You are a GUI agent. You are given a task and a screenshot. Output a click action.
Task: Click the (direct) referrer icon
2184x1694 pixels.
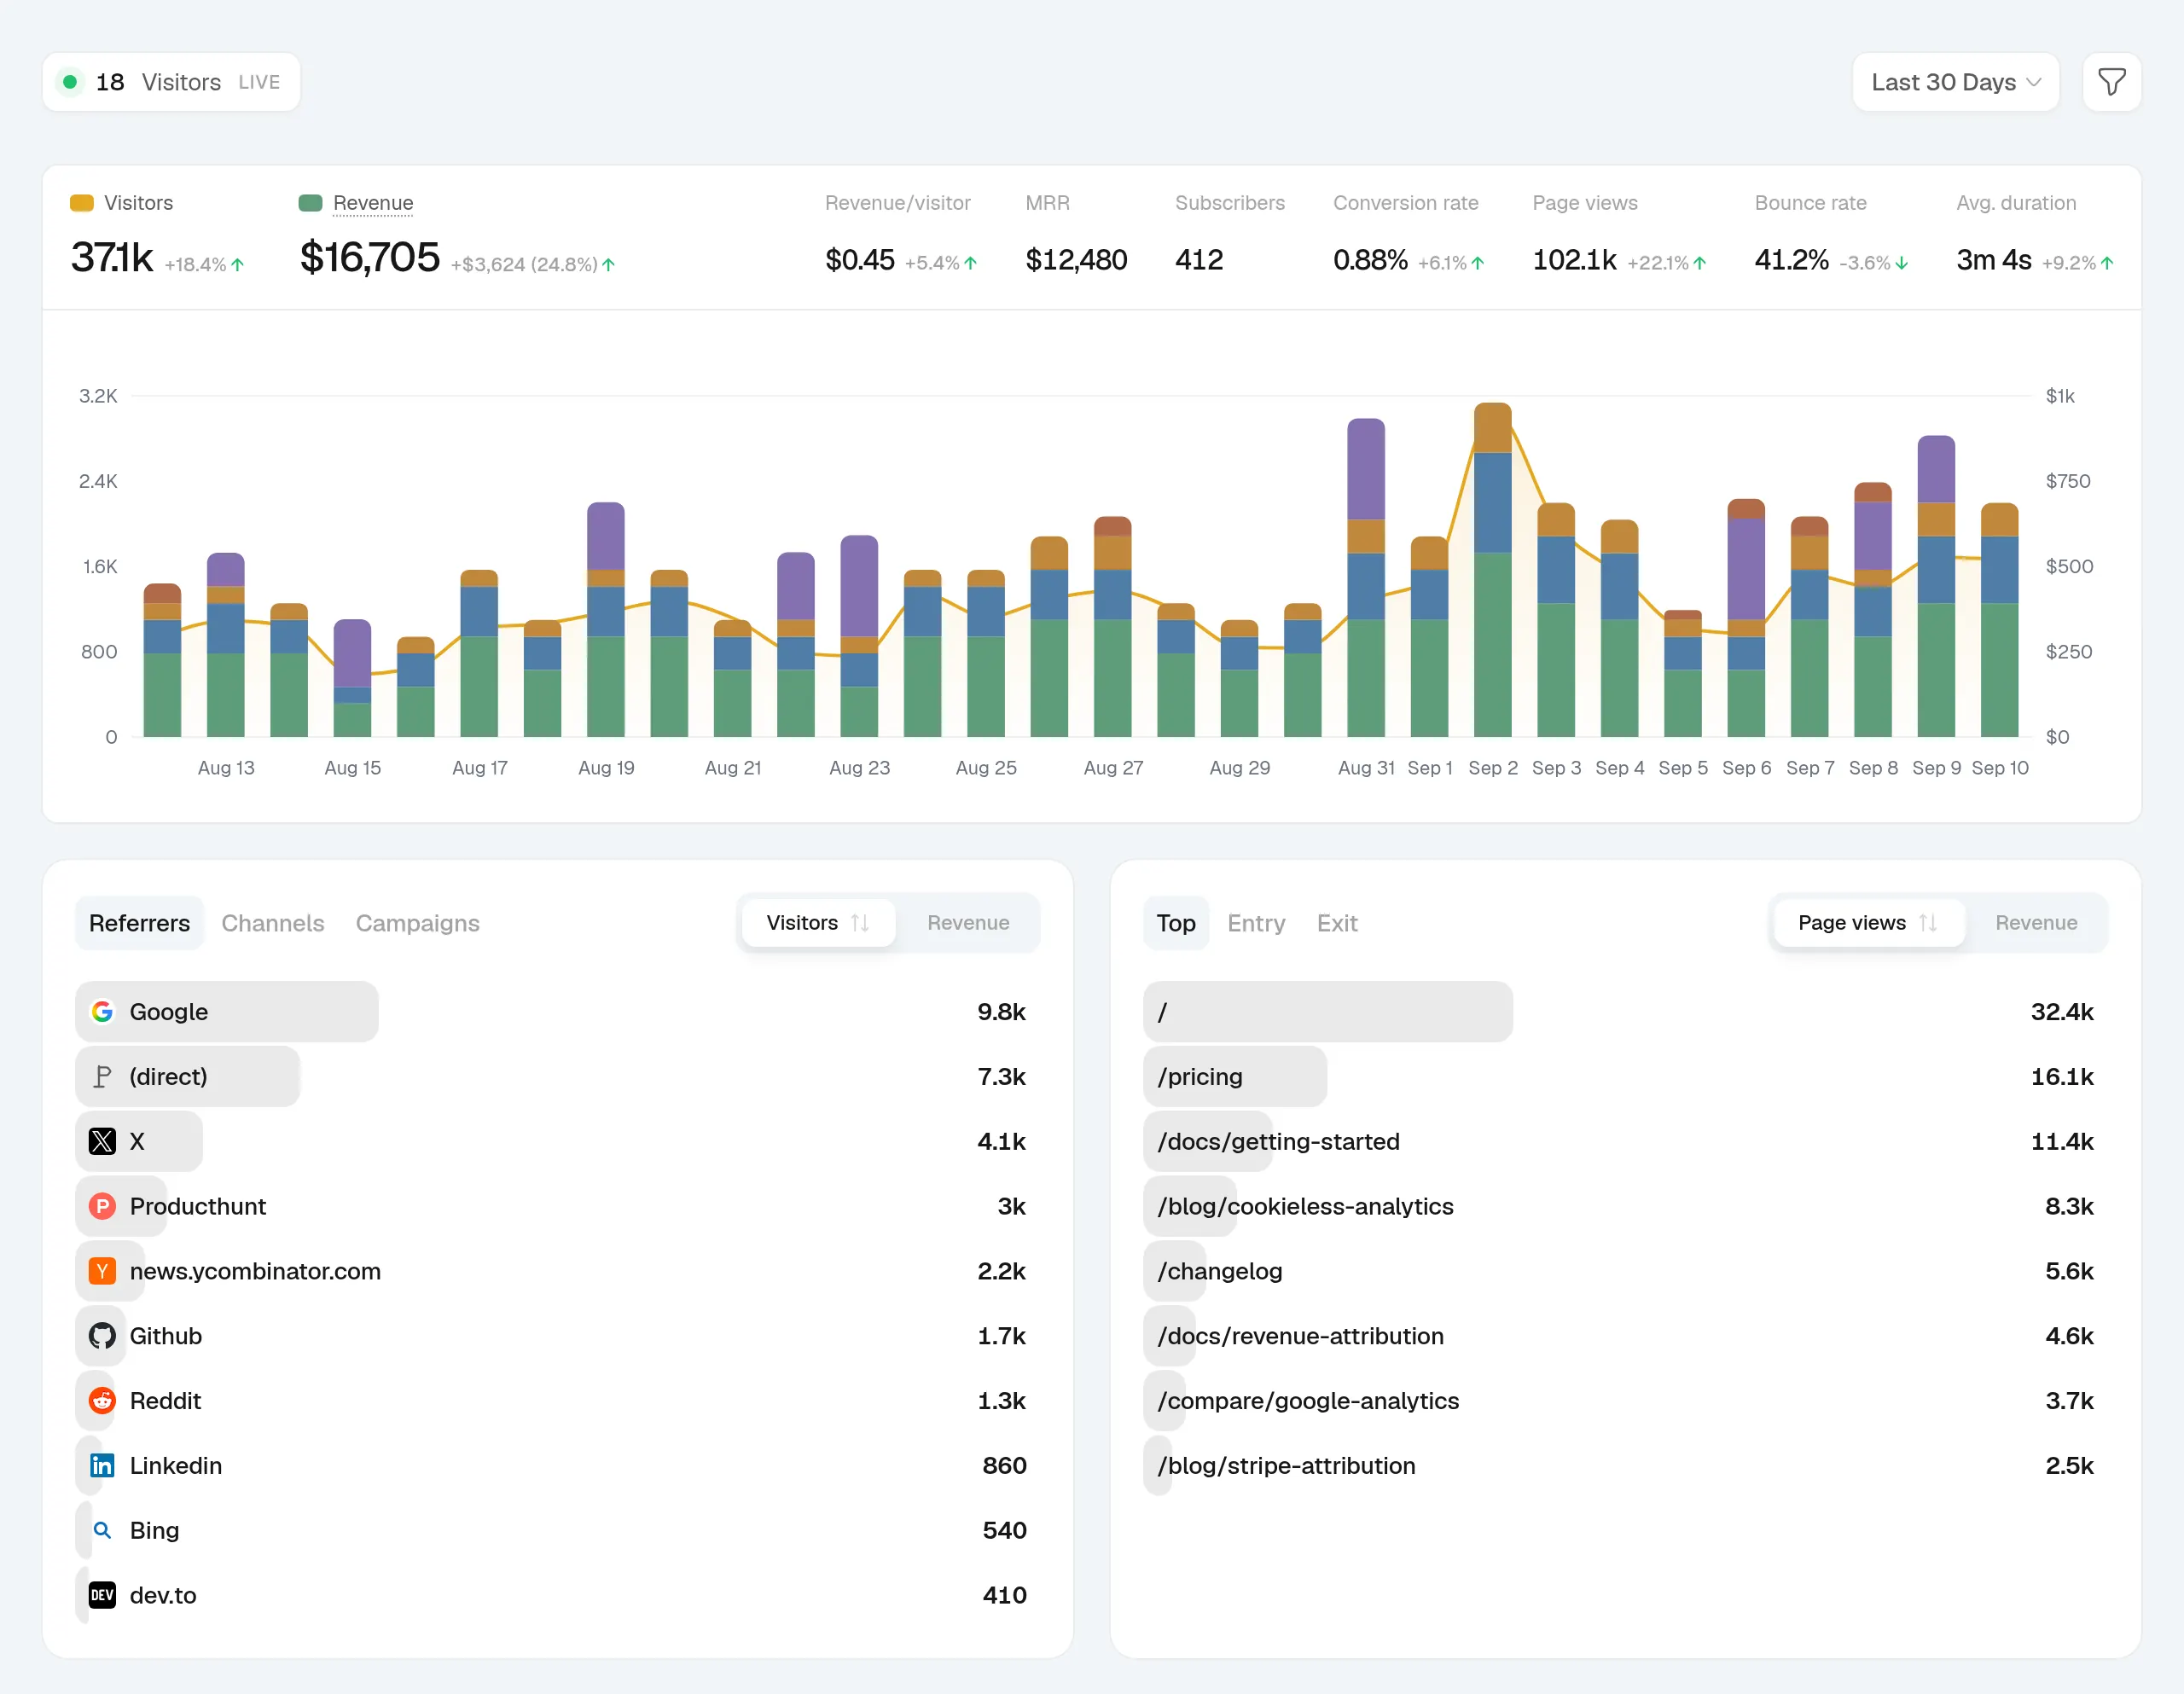point(102,1077)
